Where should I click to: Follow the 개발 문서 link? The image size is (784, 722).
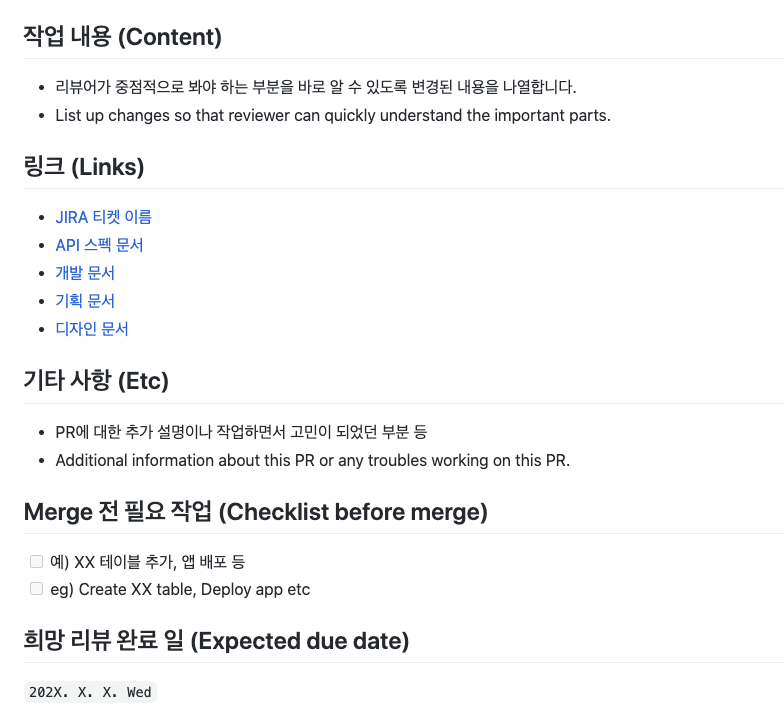(85, 273)
